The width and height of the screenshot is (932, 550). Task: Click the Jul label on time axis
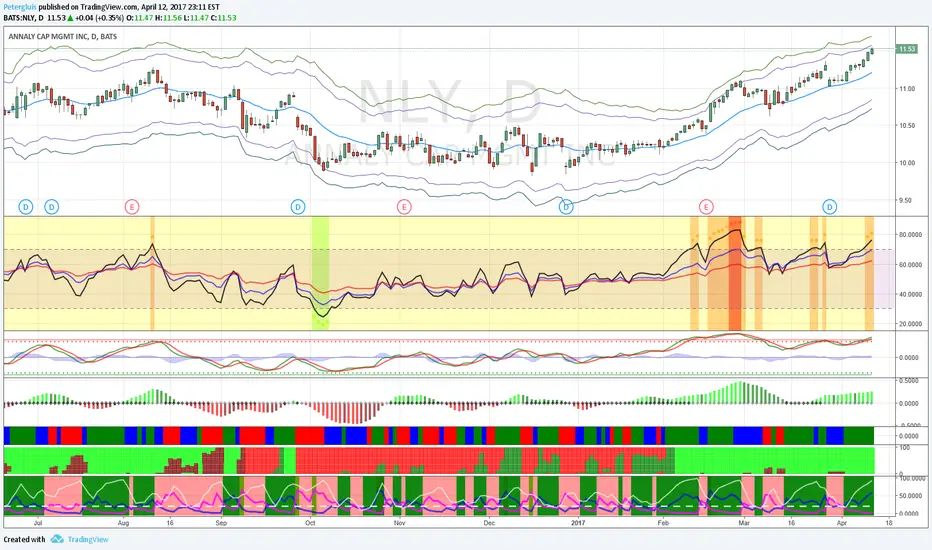click(37, 523)
